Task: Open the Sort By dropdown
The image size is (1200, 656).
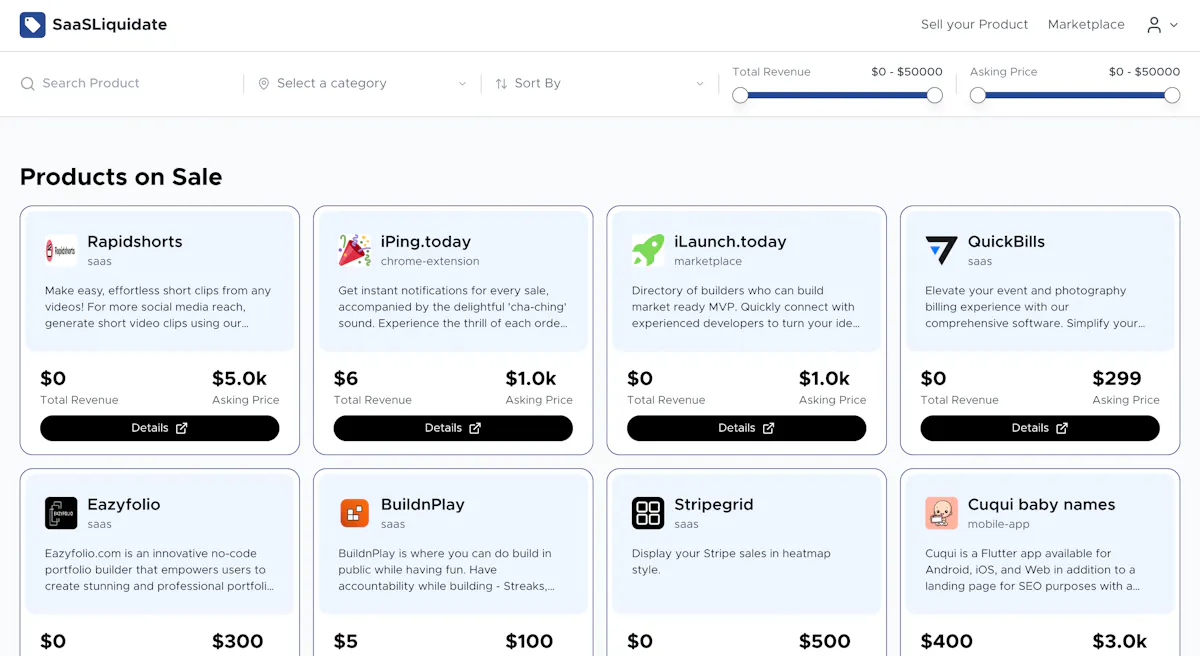Action: coord(600,84)
